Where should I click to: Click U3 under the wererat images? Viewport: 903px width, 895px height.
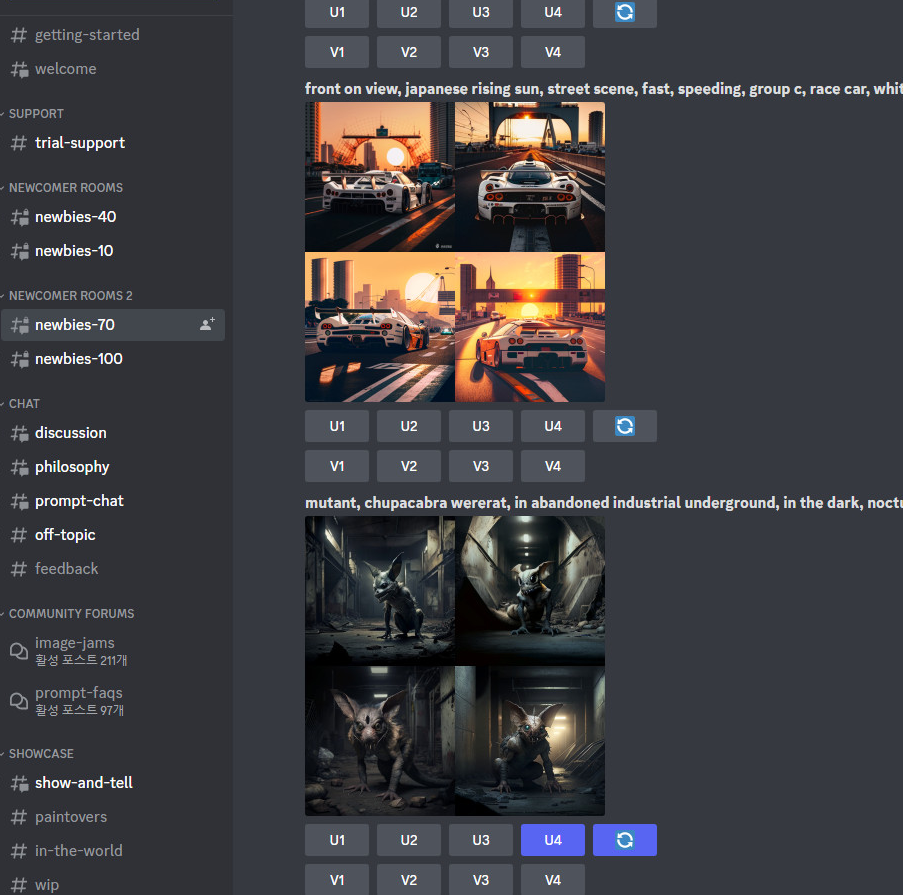coord(481,840)
